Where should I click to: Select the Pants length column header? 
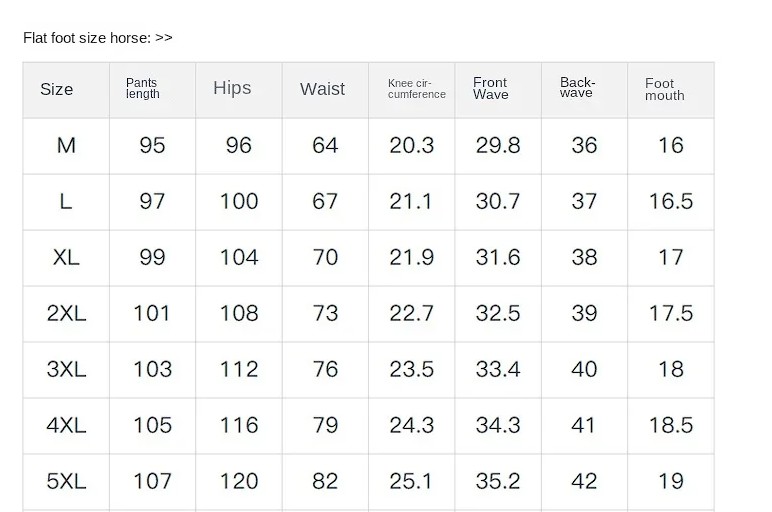point(153,90)
